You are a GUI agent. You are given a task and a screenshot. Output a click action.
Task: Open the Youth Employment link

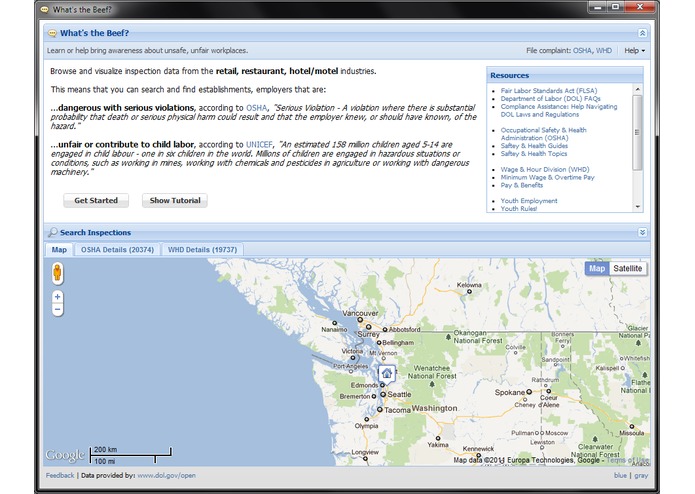tap(529, 201)
